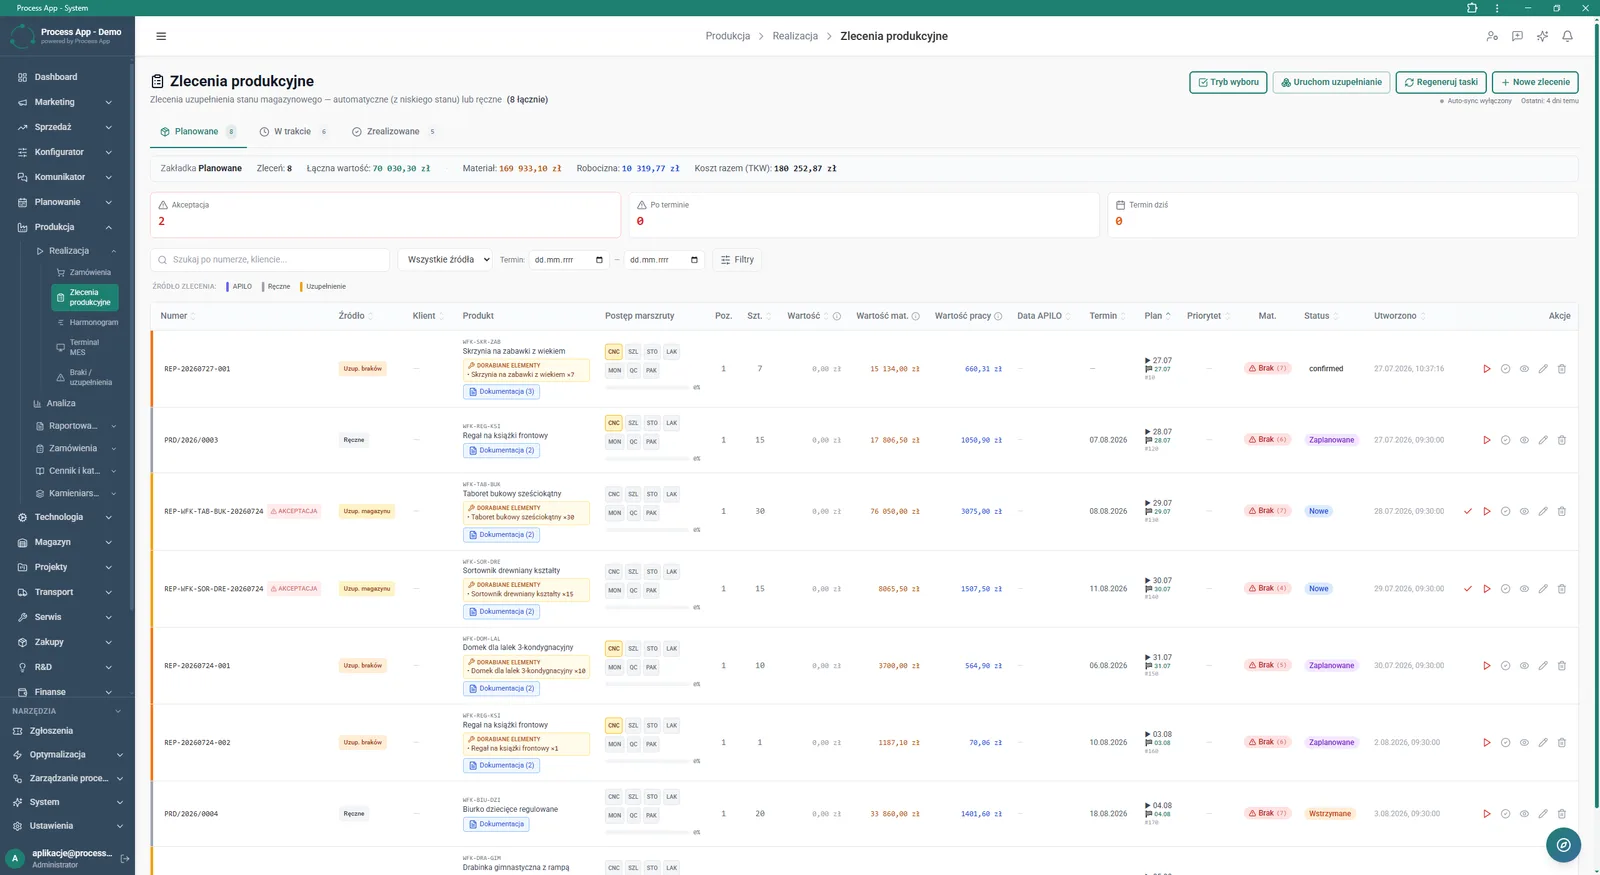Open the hamburger menu next to the sidebar
Image resolution: width=1600 pixels, height=875 pixels.
coord(161,36)
